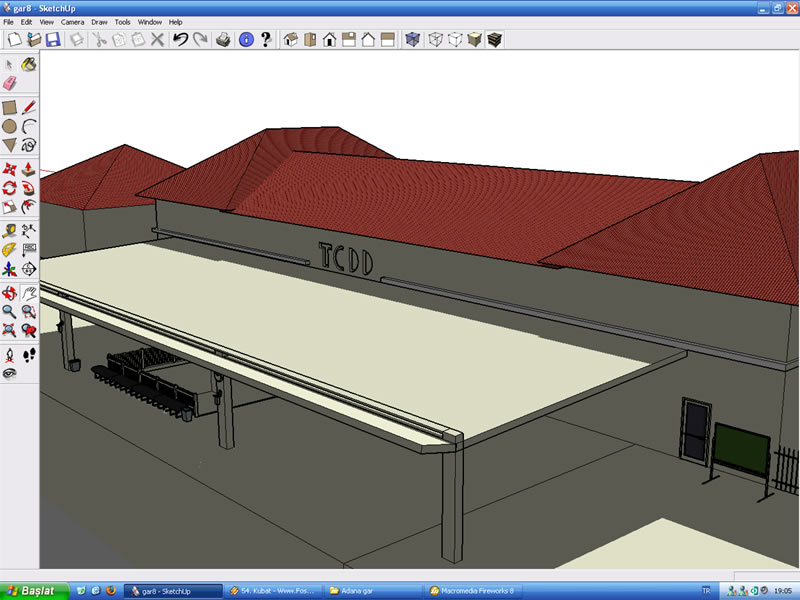The height and width of the screenshot is (600, 800).
Task: Open the Edit menu
Action: [26, 22]
